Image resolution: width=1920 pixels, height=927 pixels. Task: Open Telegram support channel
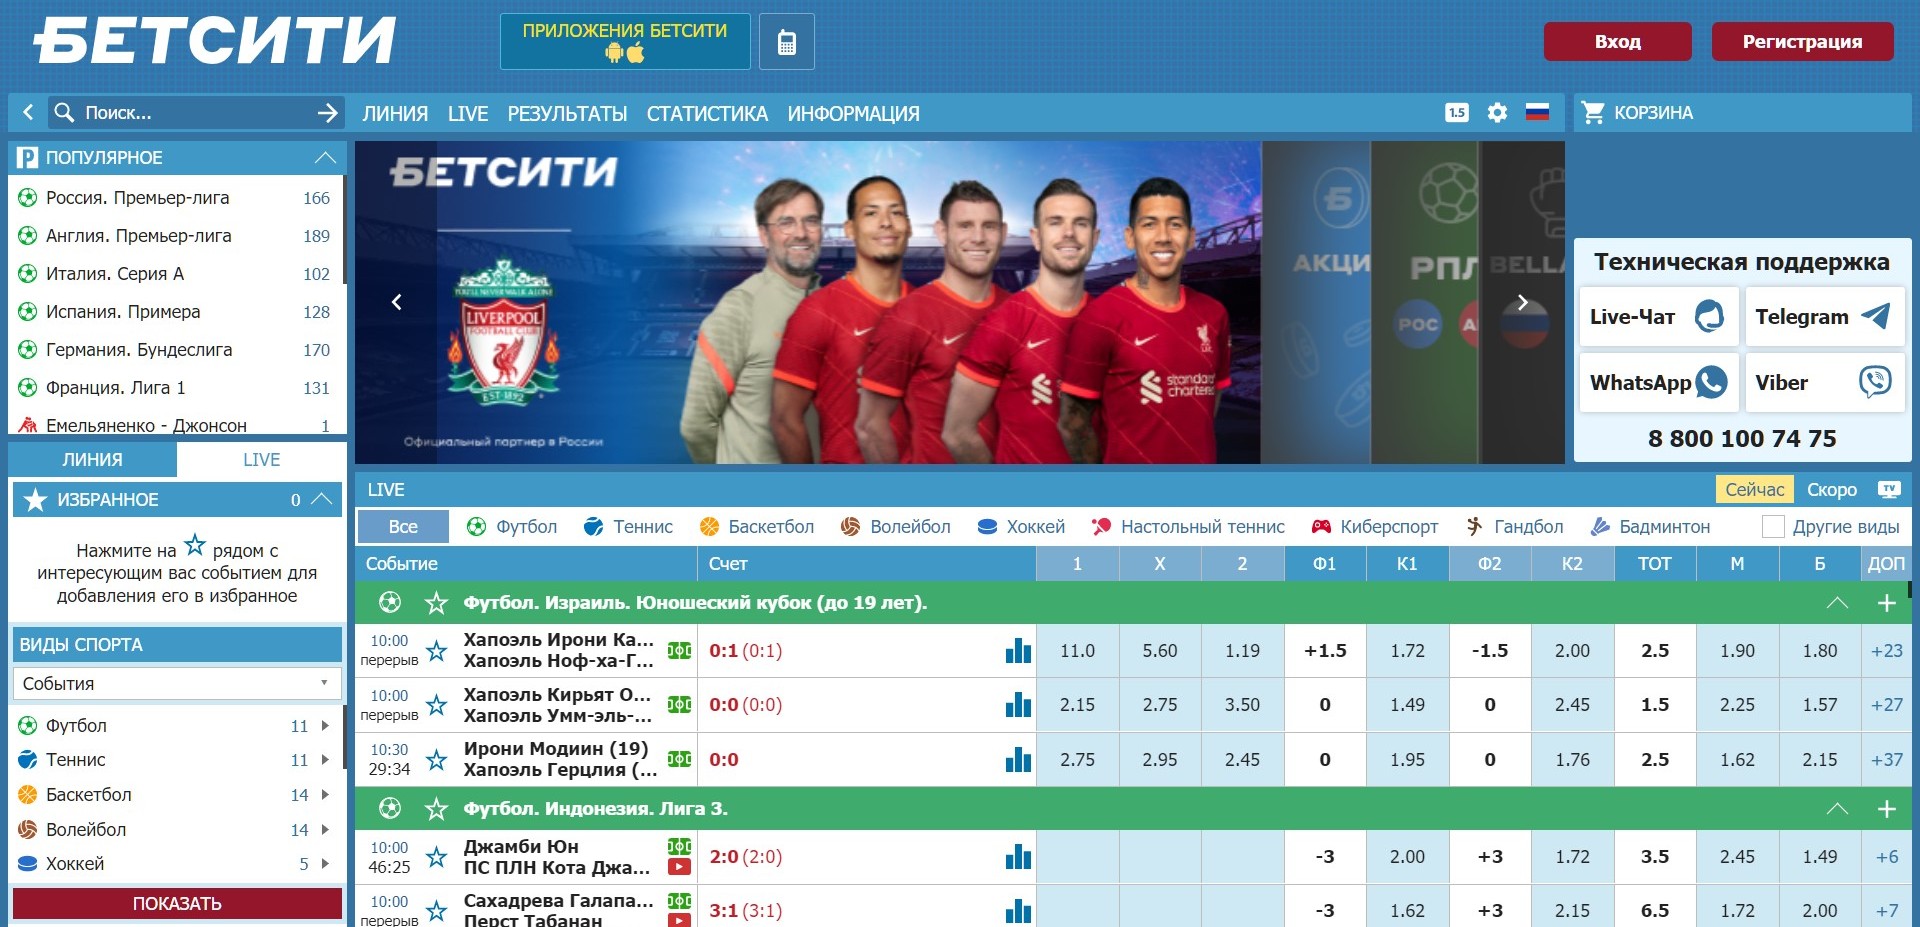1825,317
